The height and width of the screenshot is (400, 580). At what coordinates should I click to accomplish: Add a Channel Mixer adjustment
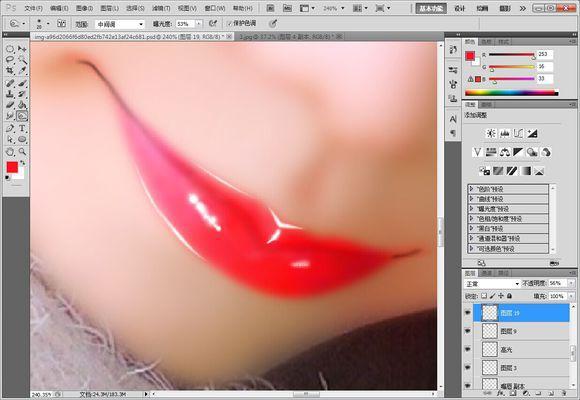pyautogui.click(x=546, y=152)
